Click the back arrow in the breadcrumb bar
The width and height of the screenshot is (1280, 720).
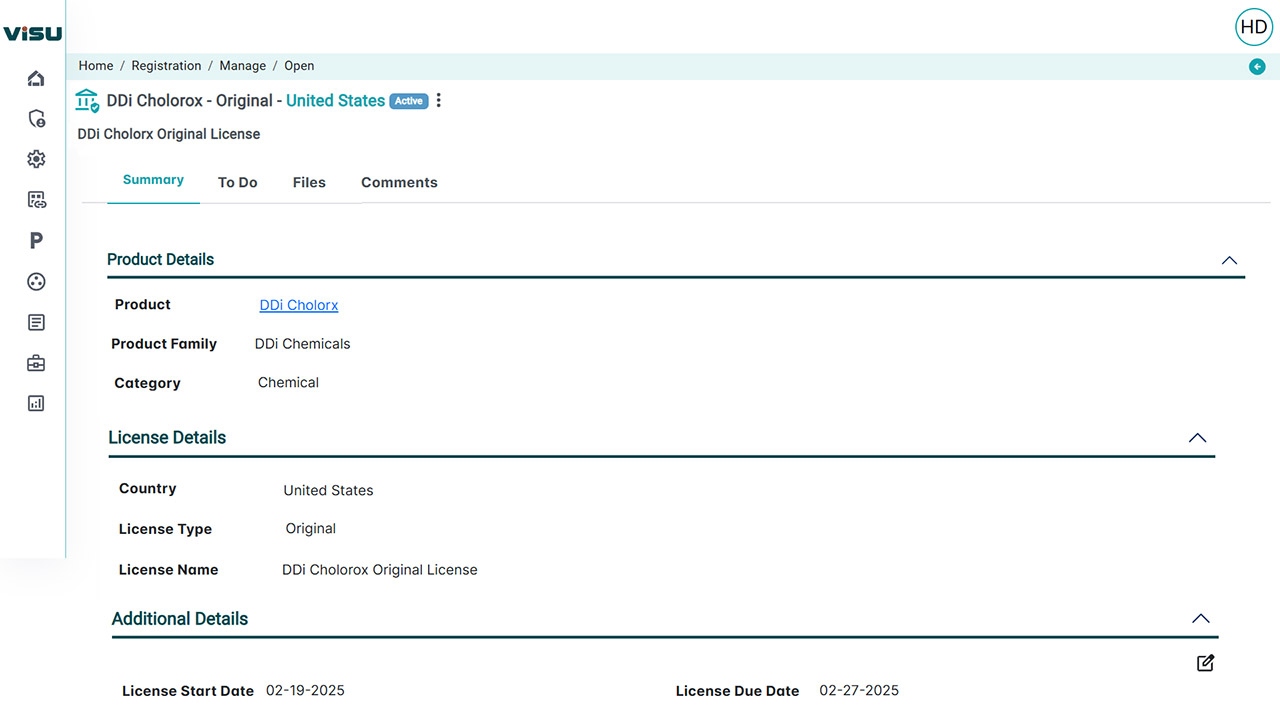[x=1257, y=67]
